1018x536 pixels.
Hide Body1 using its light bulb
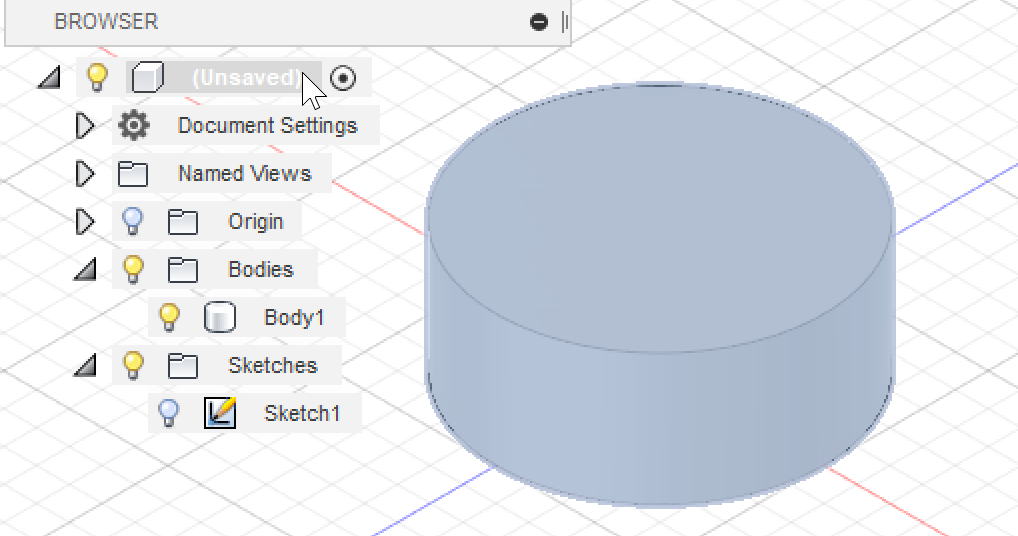pos(169,317)
